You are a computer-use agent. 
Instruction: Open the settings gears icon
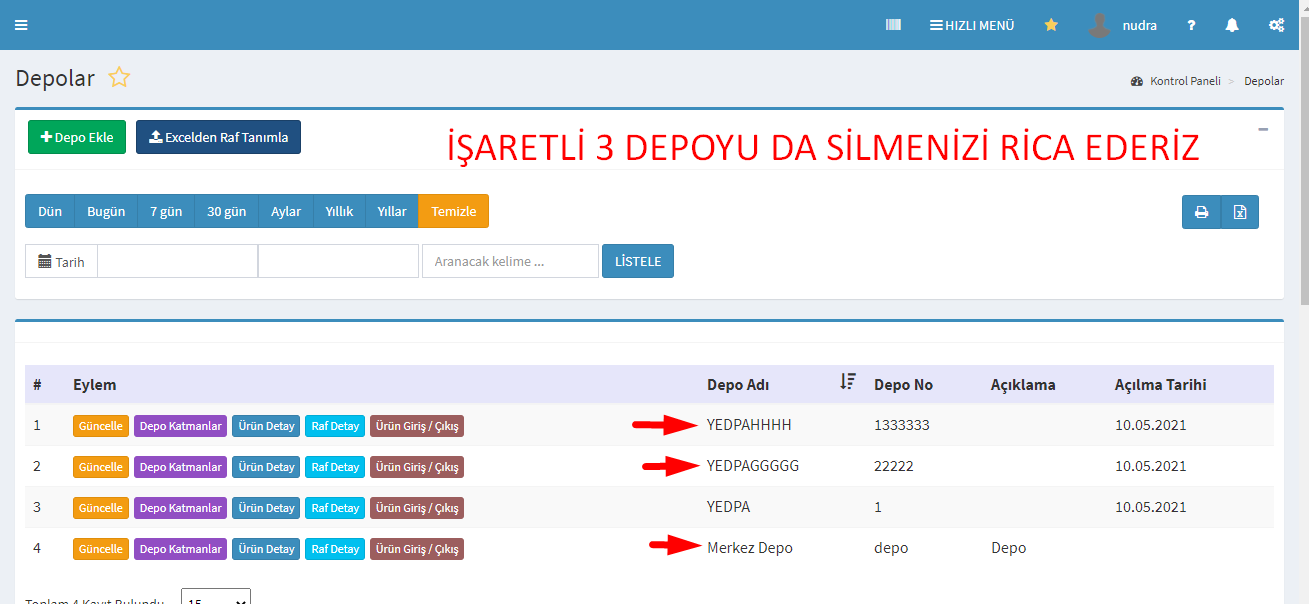coord(1276,25)
